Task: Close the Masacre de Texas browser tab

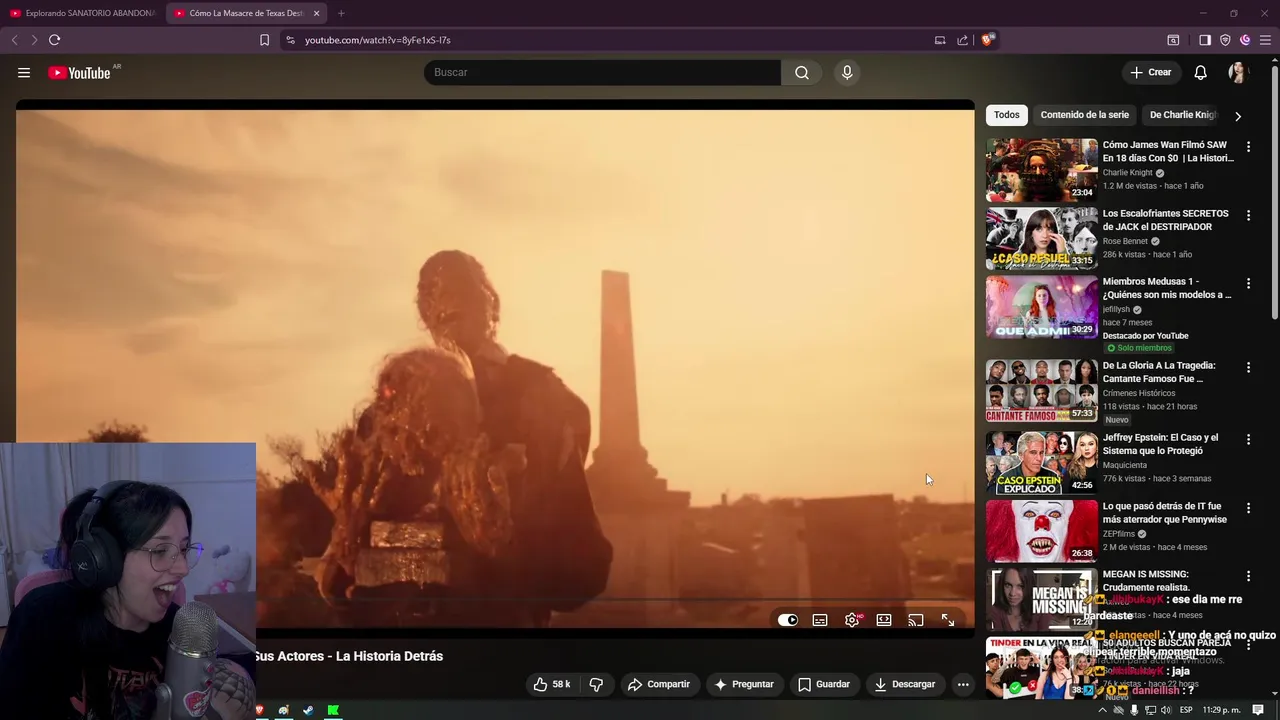Action: pyautogui.click(x=316, y=13)
